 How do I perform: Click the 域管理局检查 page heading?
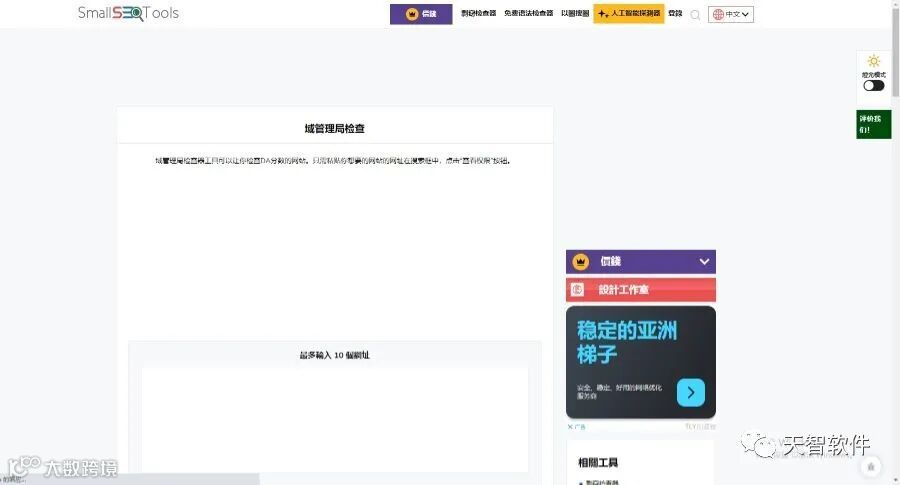tap(335, 129)
